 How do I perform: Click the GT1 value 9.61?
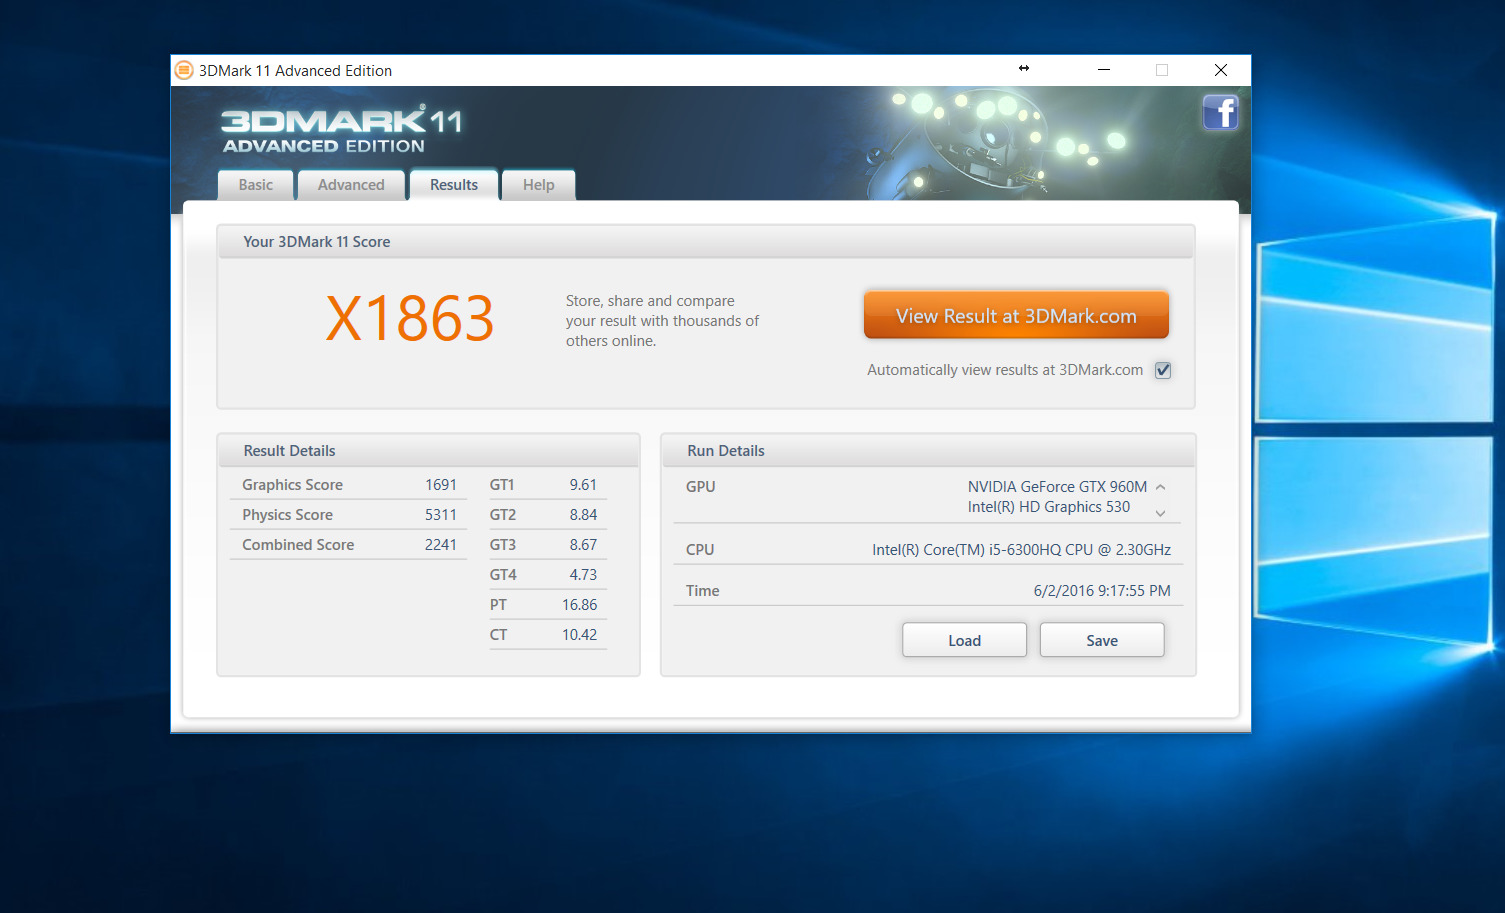(x=583, y=485)
